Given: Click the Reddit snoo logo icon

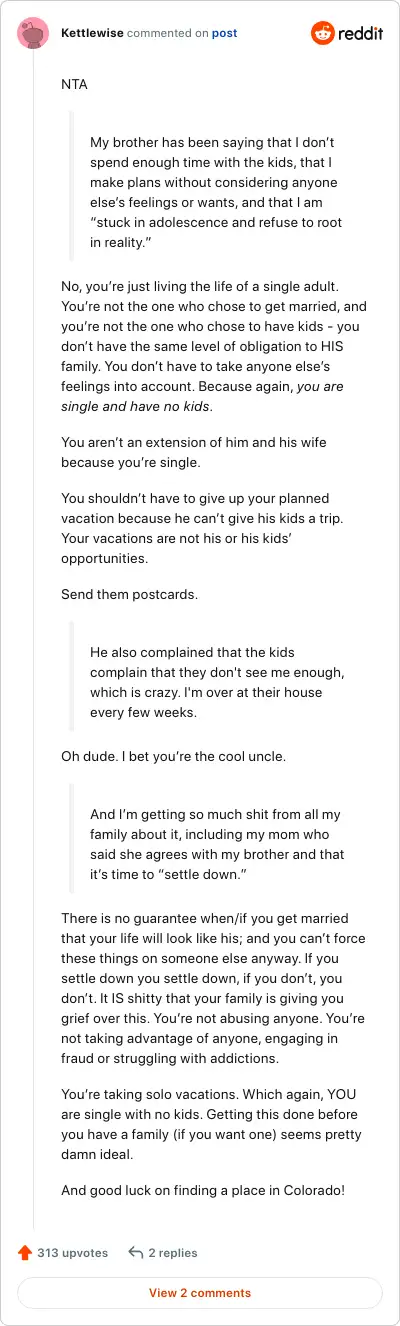Looking at the screenshot, I should (x=324, y=33).
